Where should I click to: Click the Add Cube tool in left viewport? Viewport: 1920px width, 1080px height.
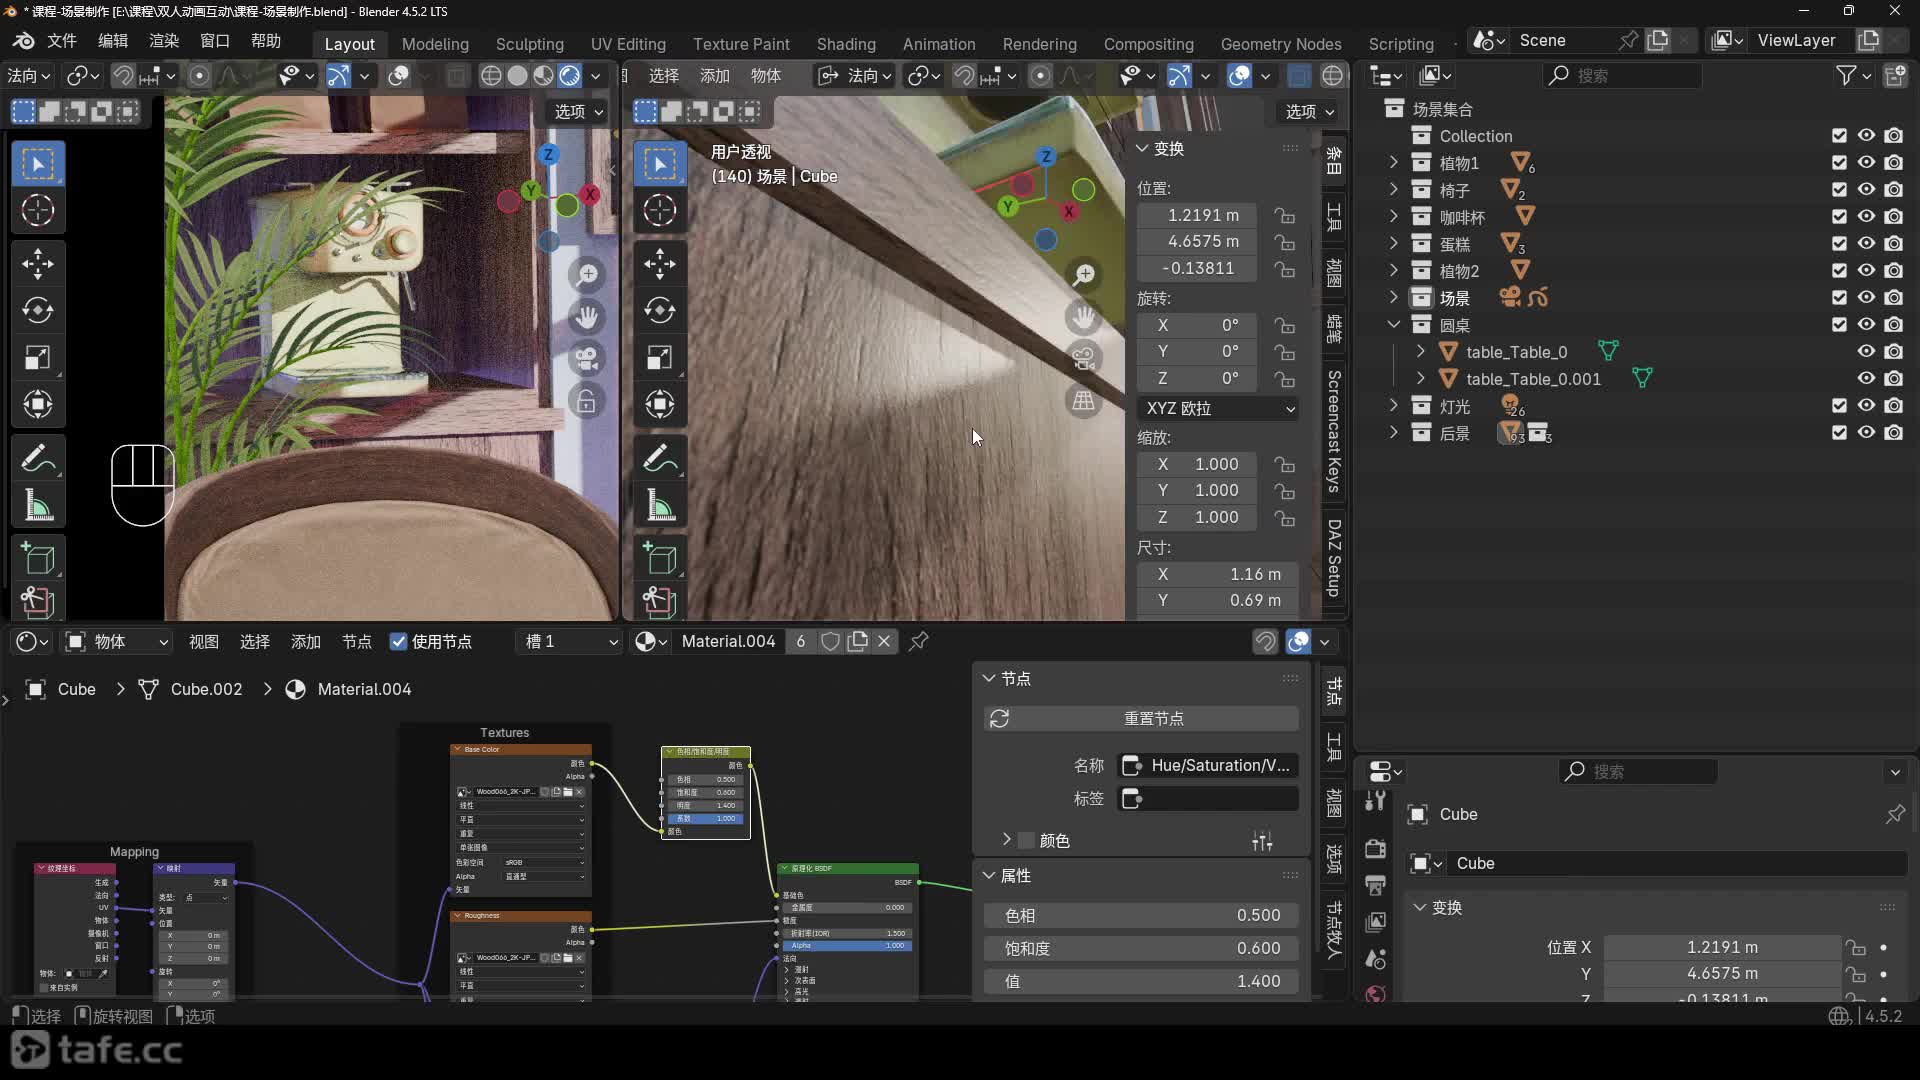coord(38,559)
